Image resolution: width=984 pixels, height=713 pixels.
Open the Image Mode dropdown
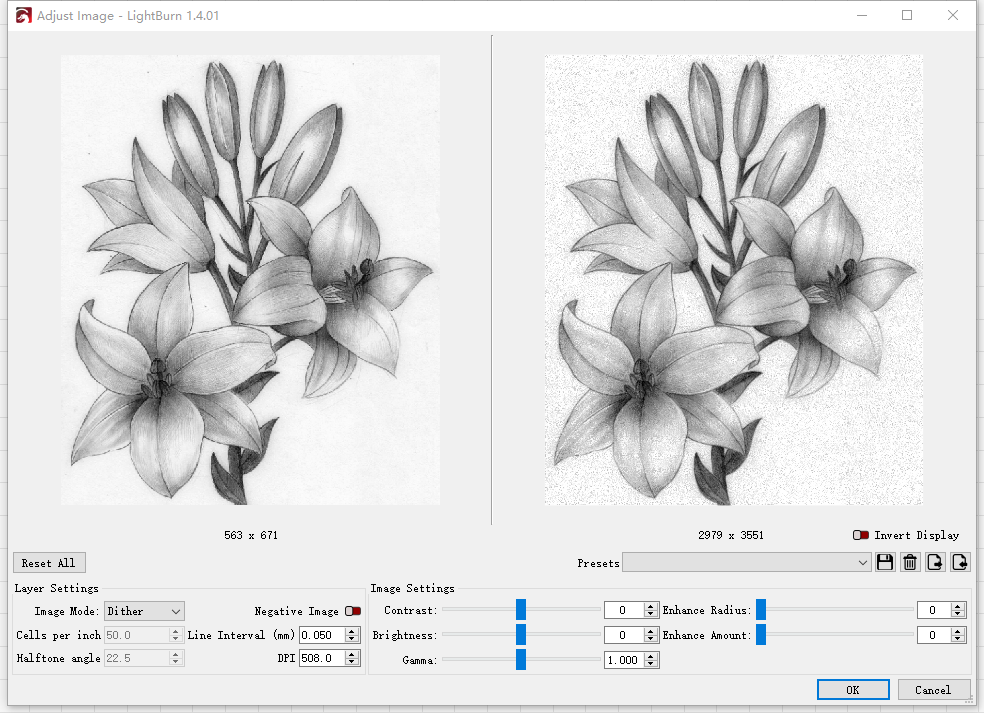click(145, 611)
